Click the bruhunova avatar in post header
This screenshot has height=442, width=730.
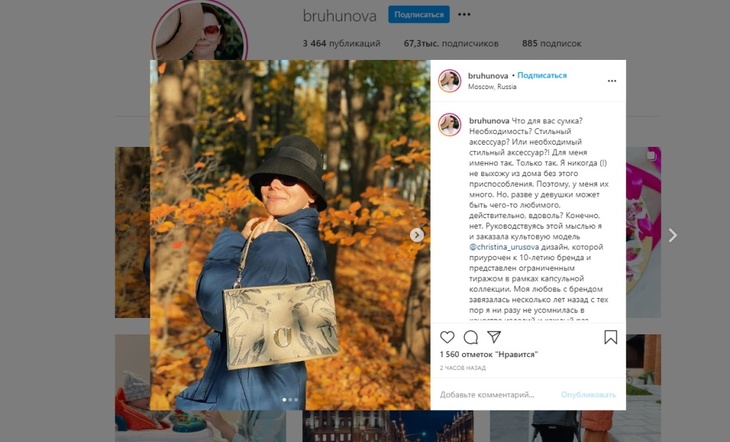(x=449, y=81)
